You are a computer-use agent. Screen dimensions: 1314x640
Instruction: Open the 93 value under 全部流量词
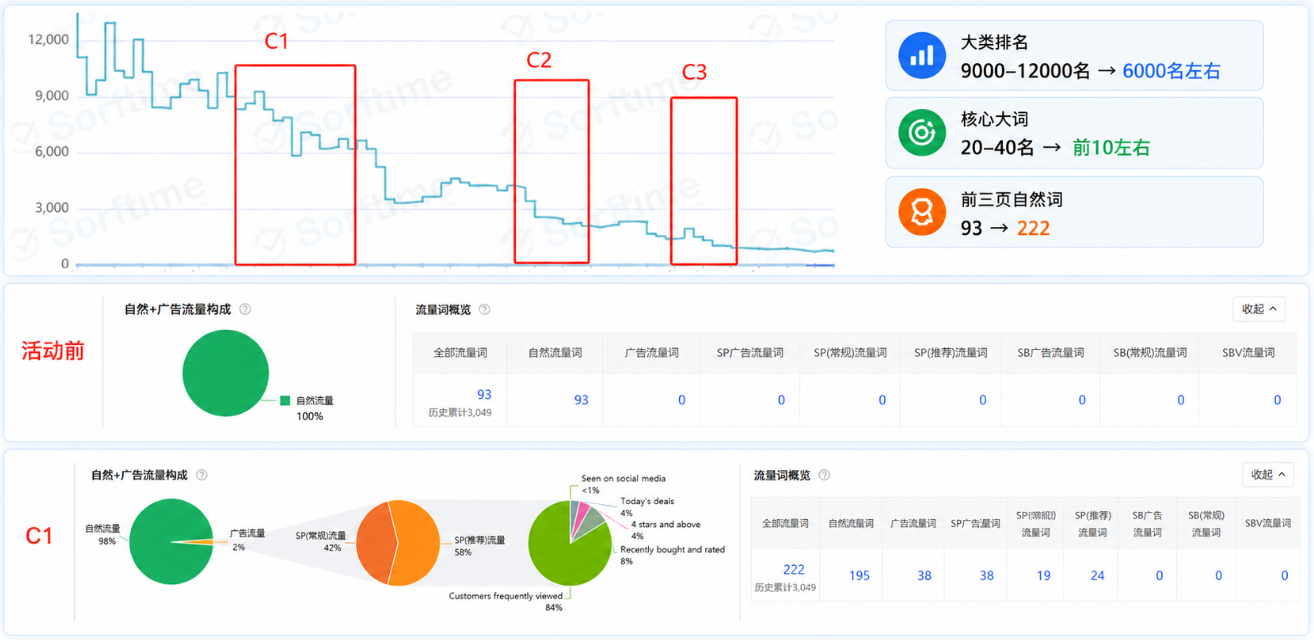coord(484,394)
